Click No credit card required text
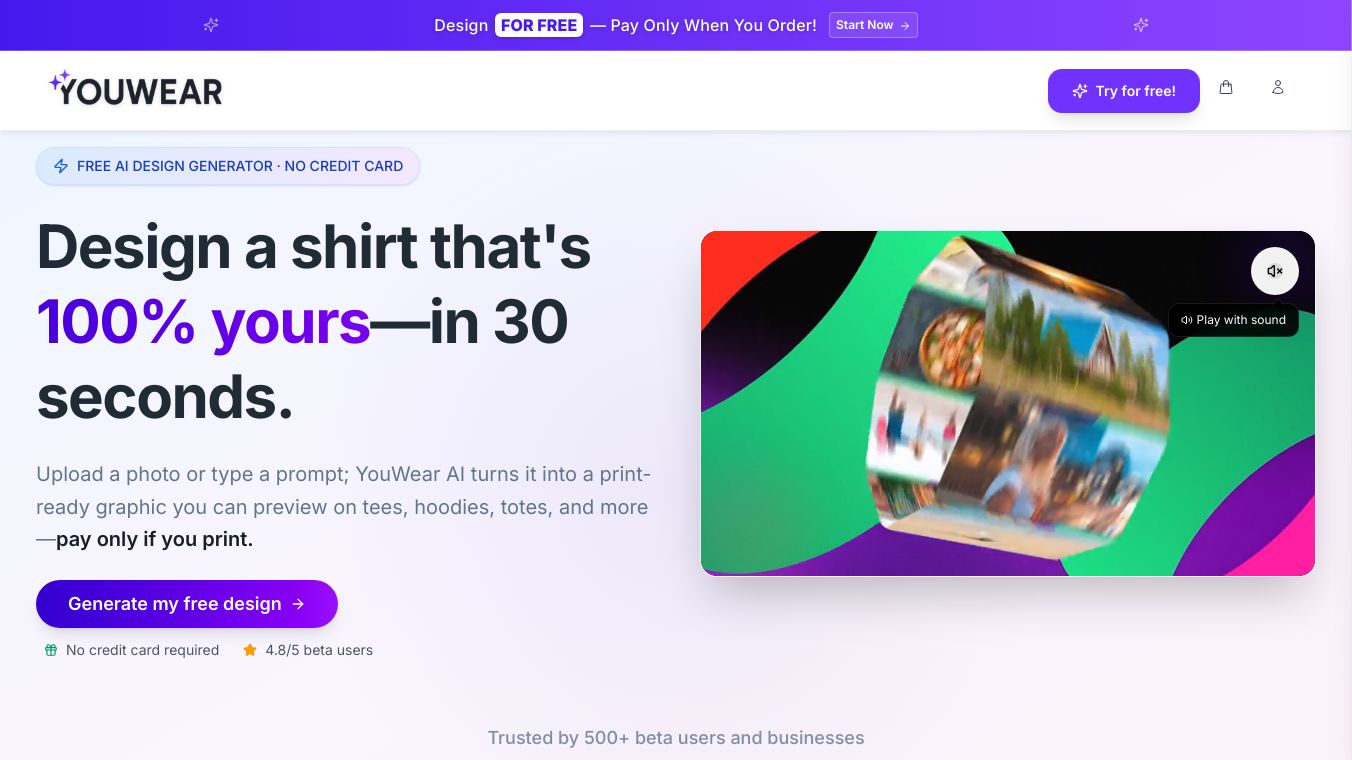Screen dimensions: 1352x760 [x=142, y=650]
